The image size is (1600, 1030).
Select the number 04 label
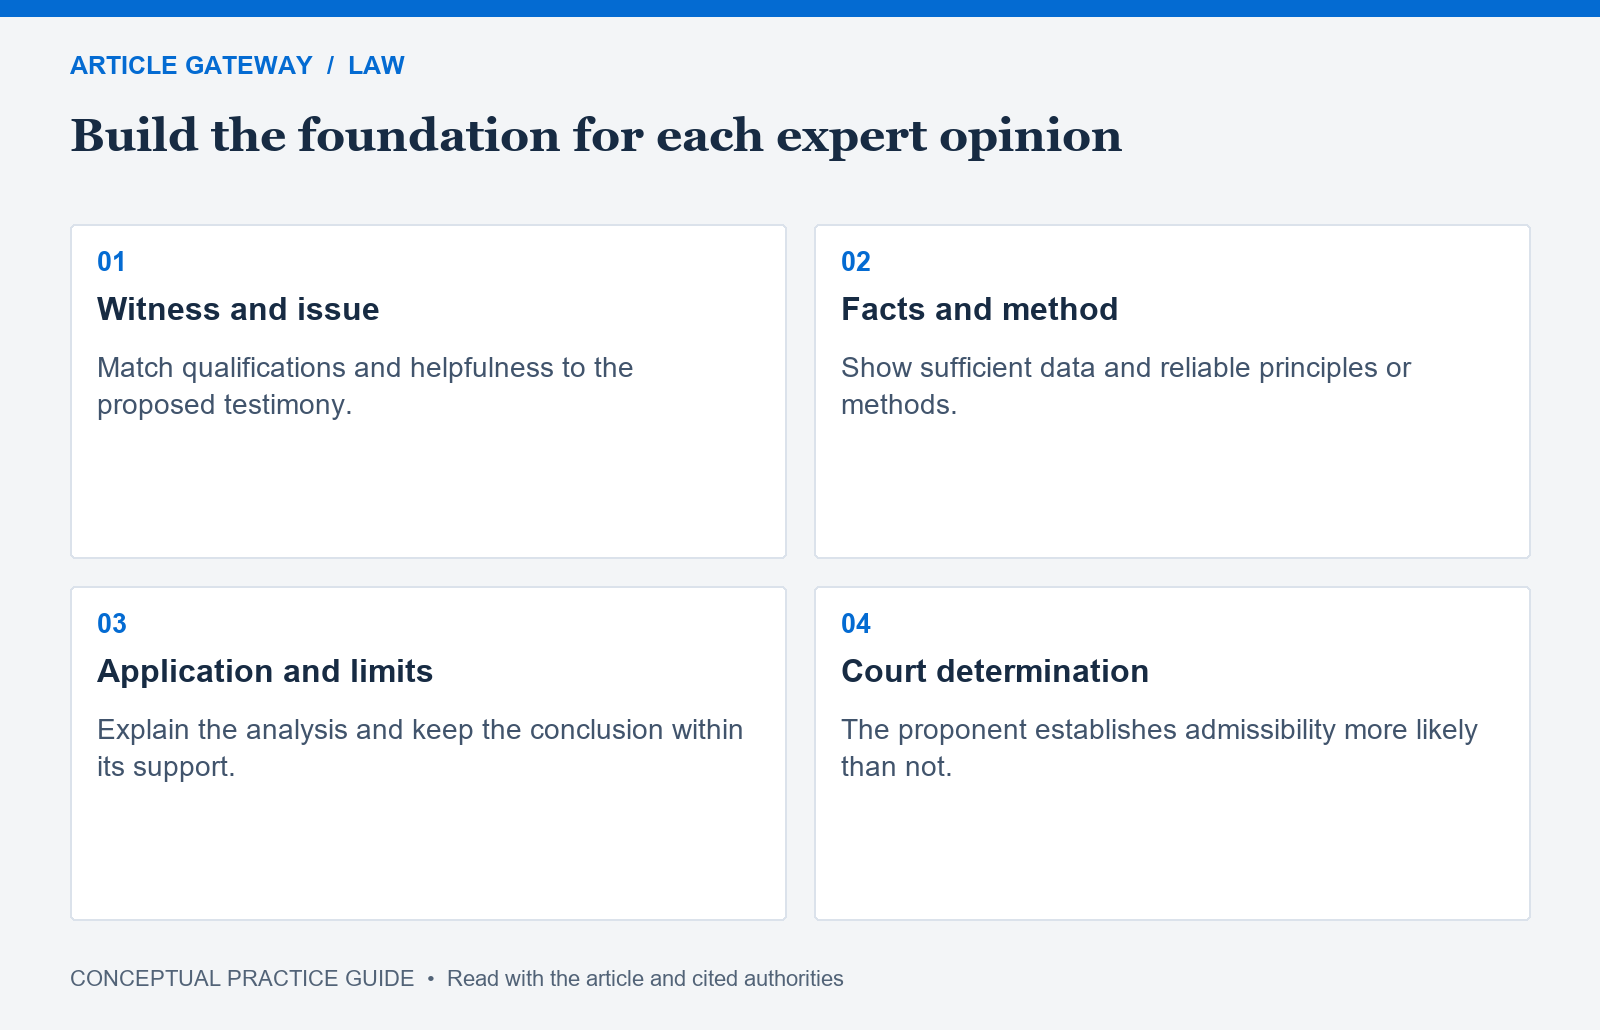pyautogui.click(x=856, y=624)
